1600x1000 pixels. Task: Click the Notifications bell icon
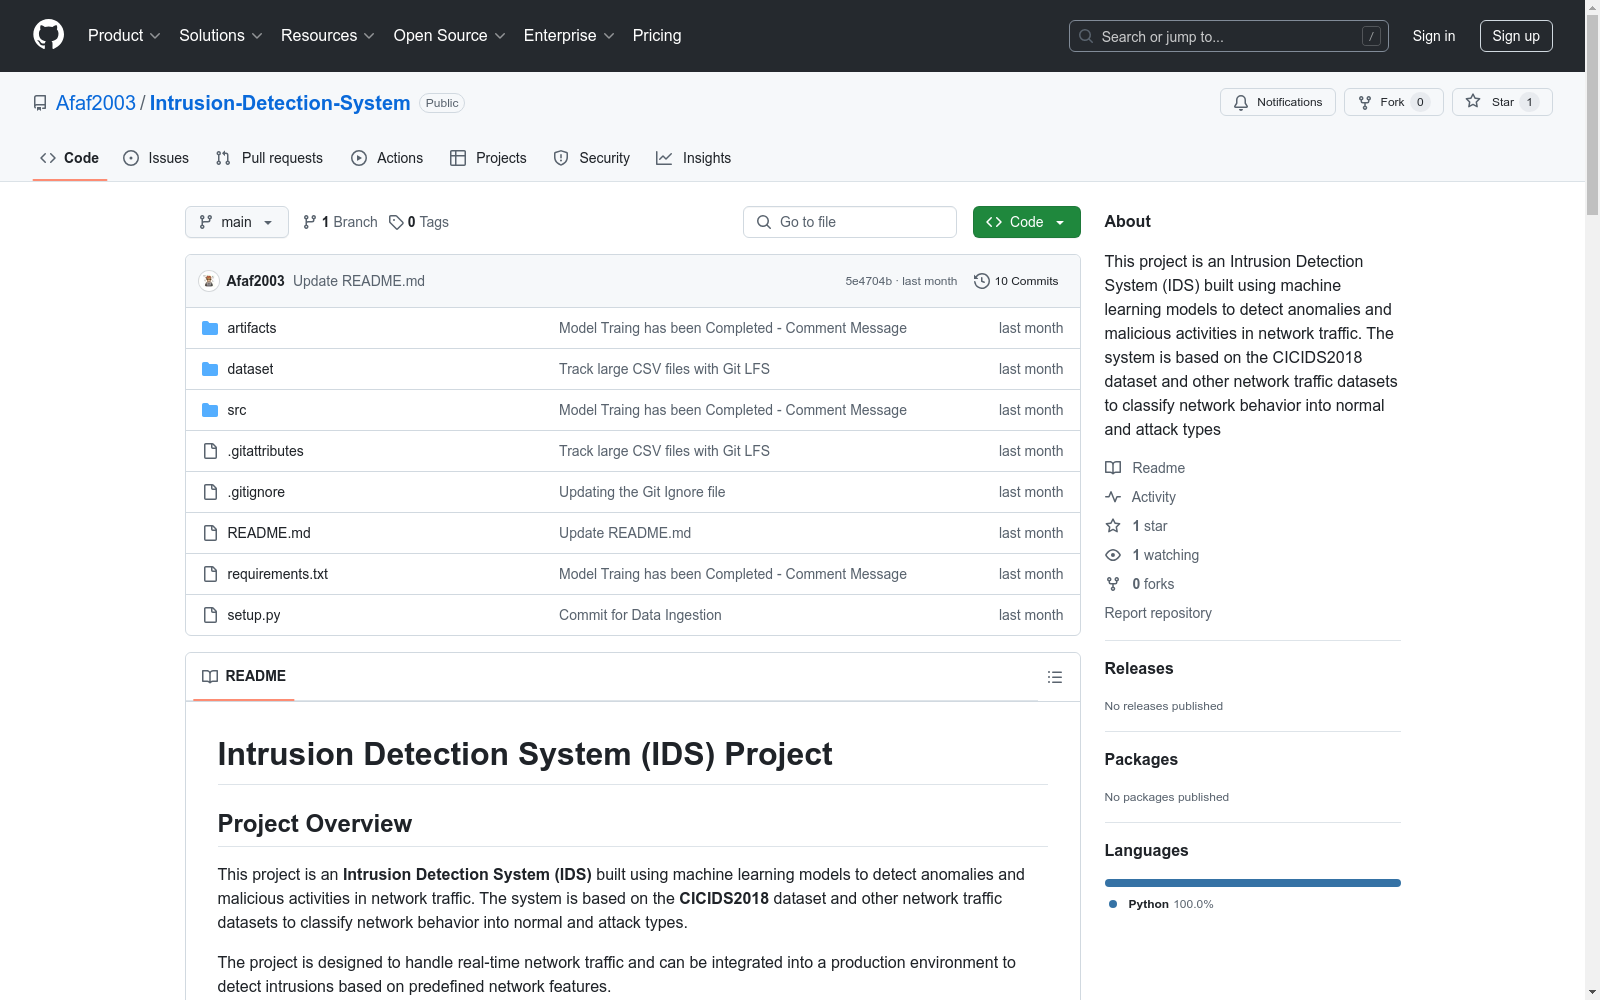coord(1241,102)
